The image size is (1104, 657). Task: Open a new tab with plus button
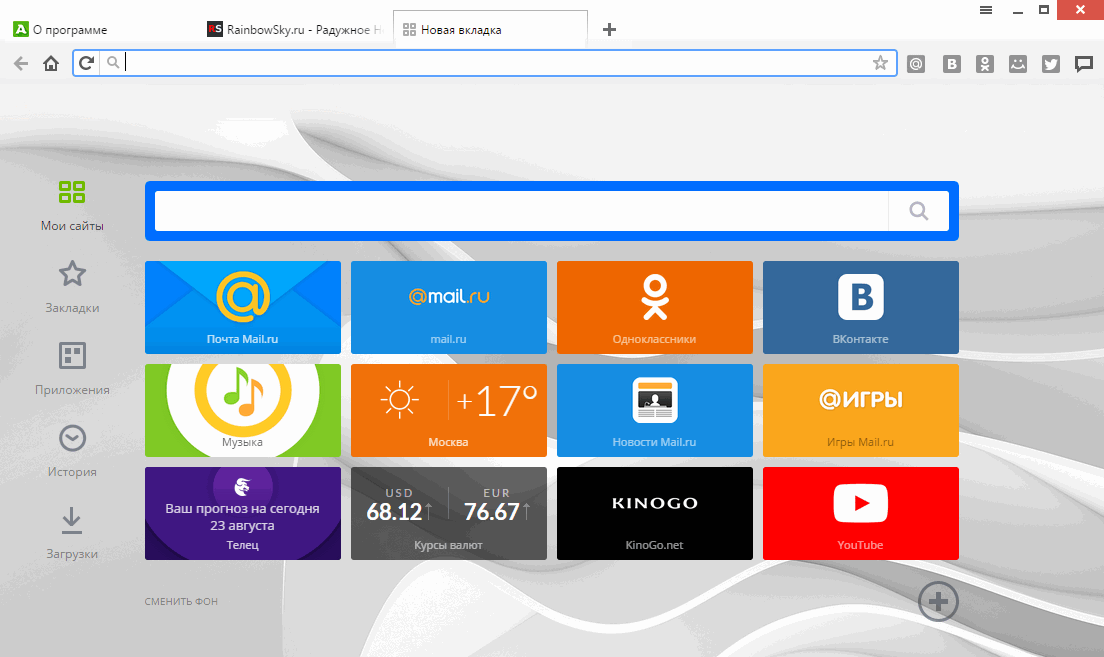[x=609, y=29]
